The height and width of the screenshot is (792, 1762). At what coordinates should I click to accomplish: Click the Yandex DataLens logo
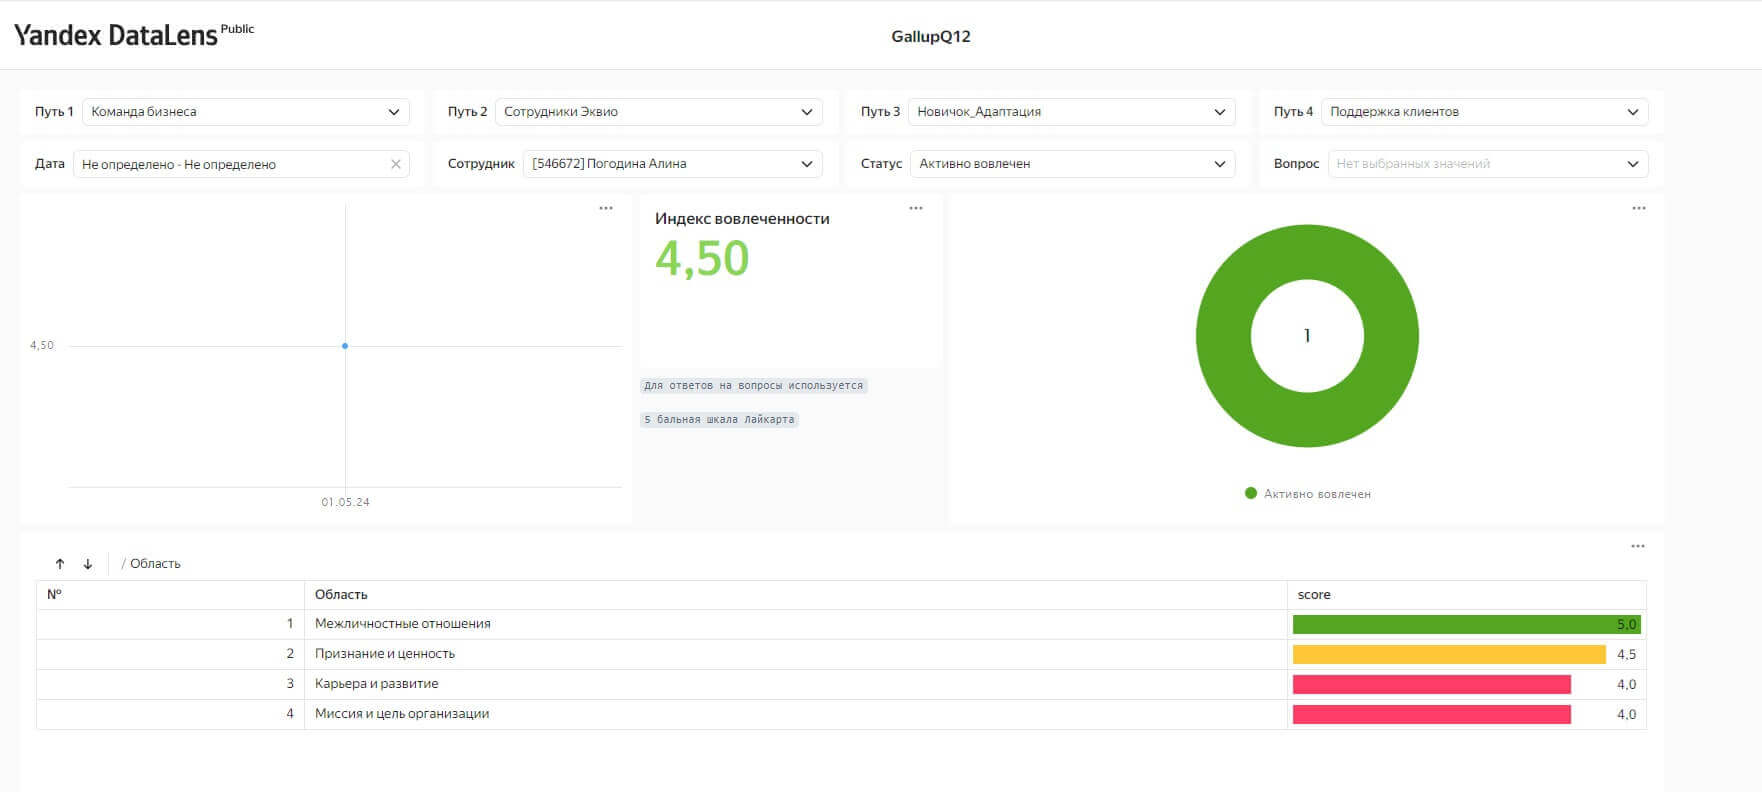116,36
